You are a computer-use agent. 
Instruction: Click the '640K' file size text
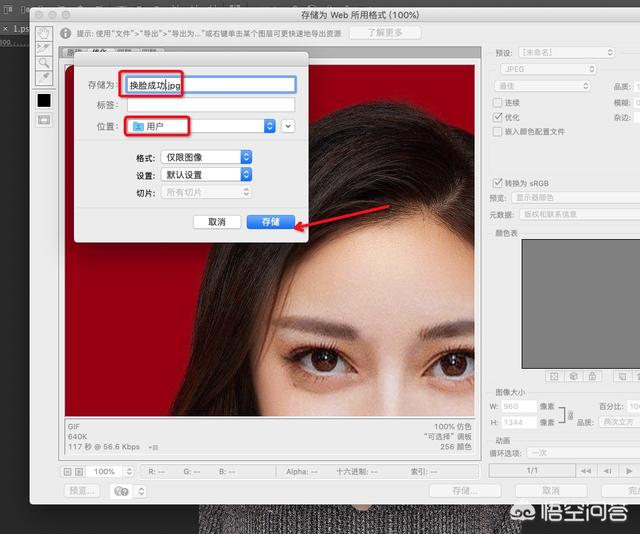[78, 436]
